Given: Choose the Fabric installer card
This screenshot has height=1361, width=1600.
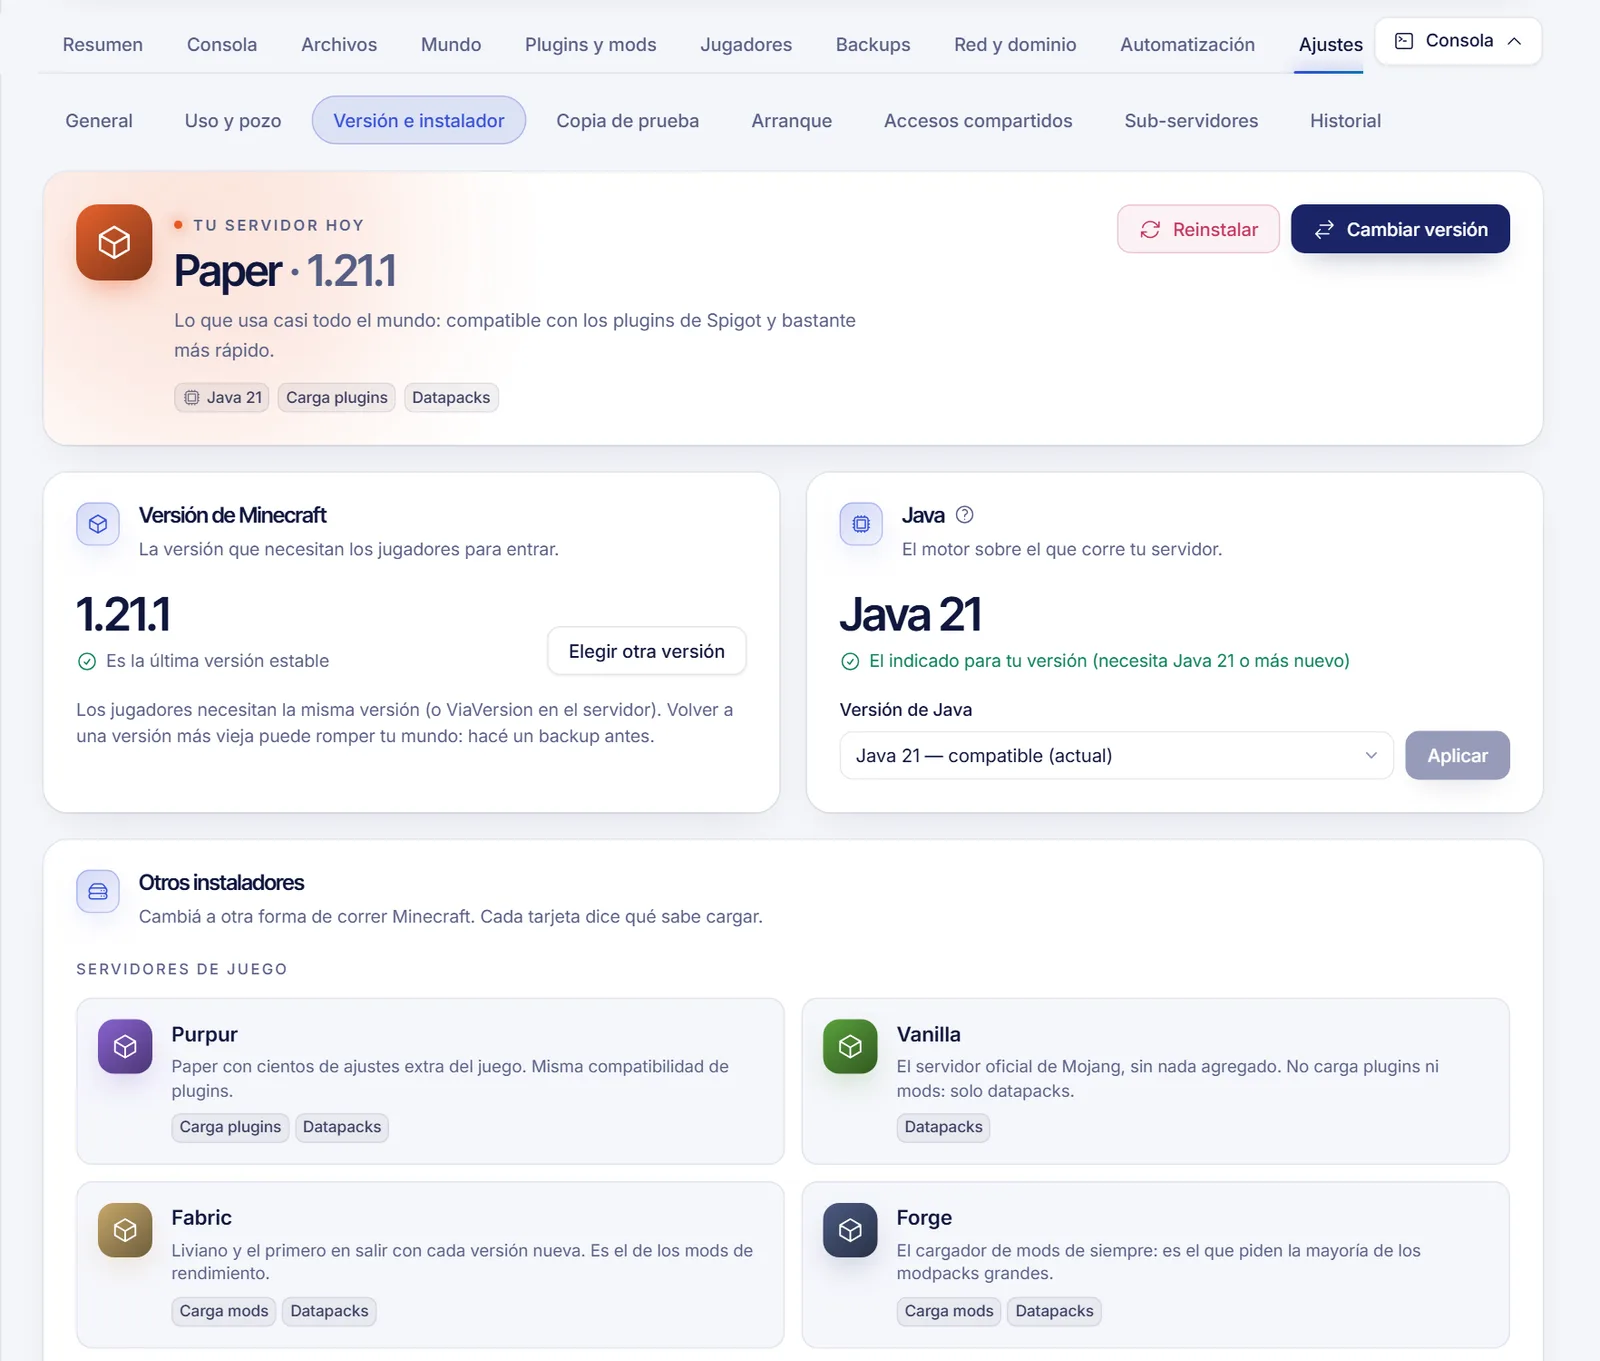Looking at the screenshot, I should (430, 1265).
